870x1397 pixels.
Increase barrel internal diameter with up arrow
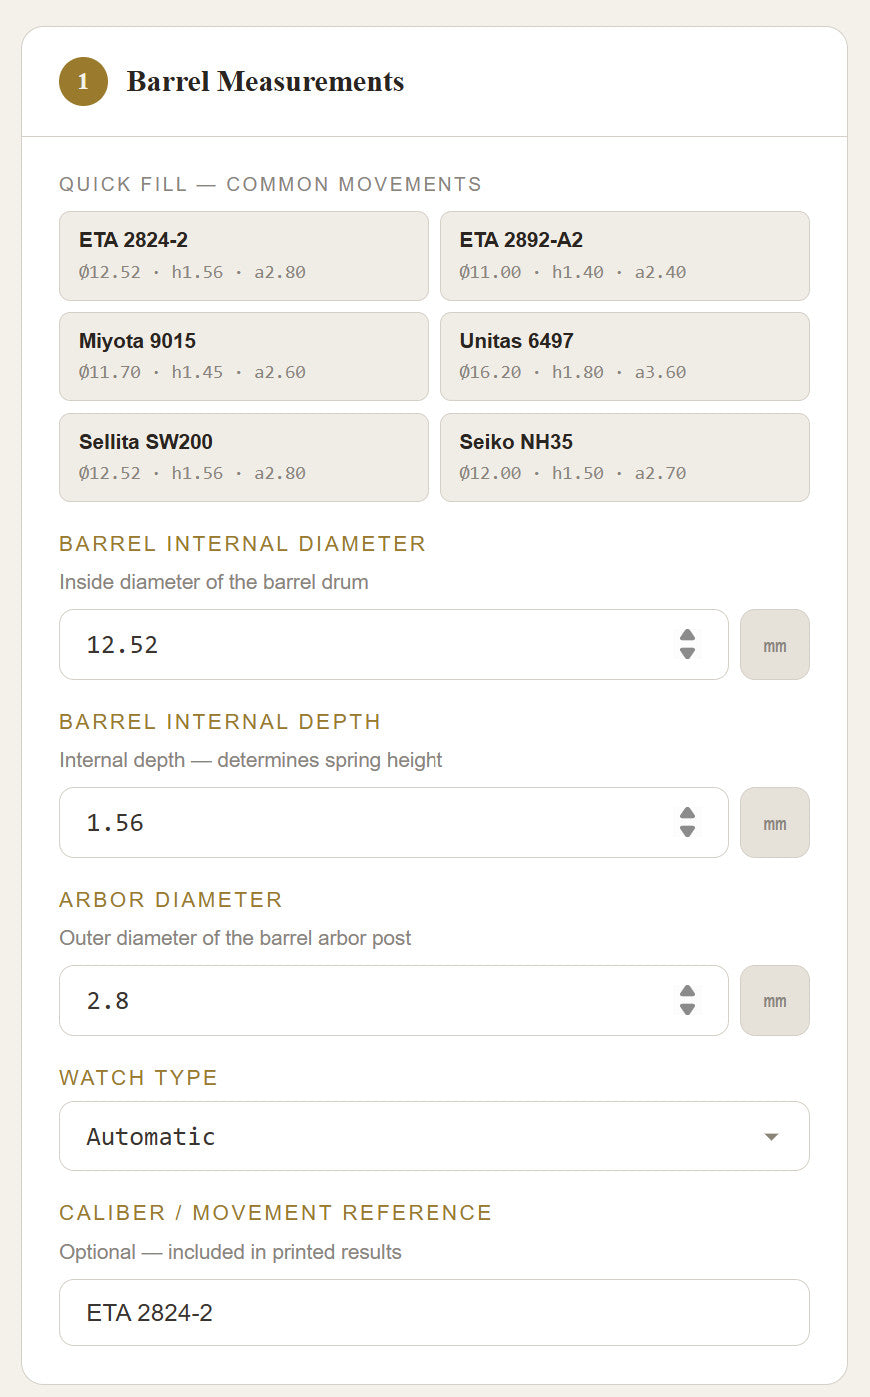(687, 636)
